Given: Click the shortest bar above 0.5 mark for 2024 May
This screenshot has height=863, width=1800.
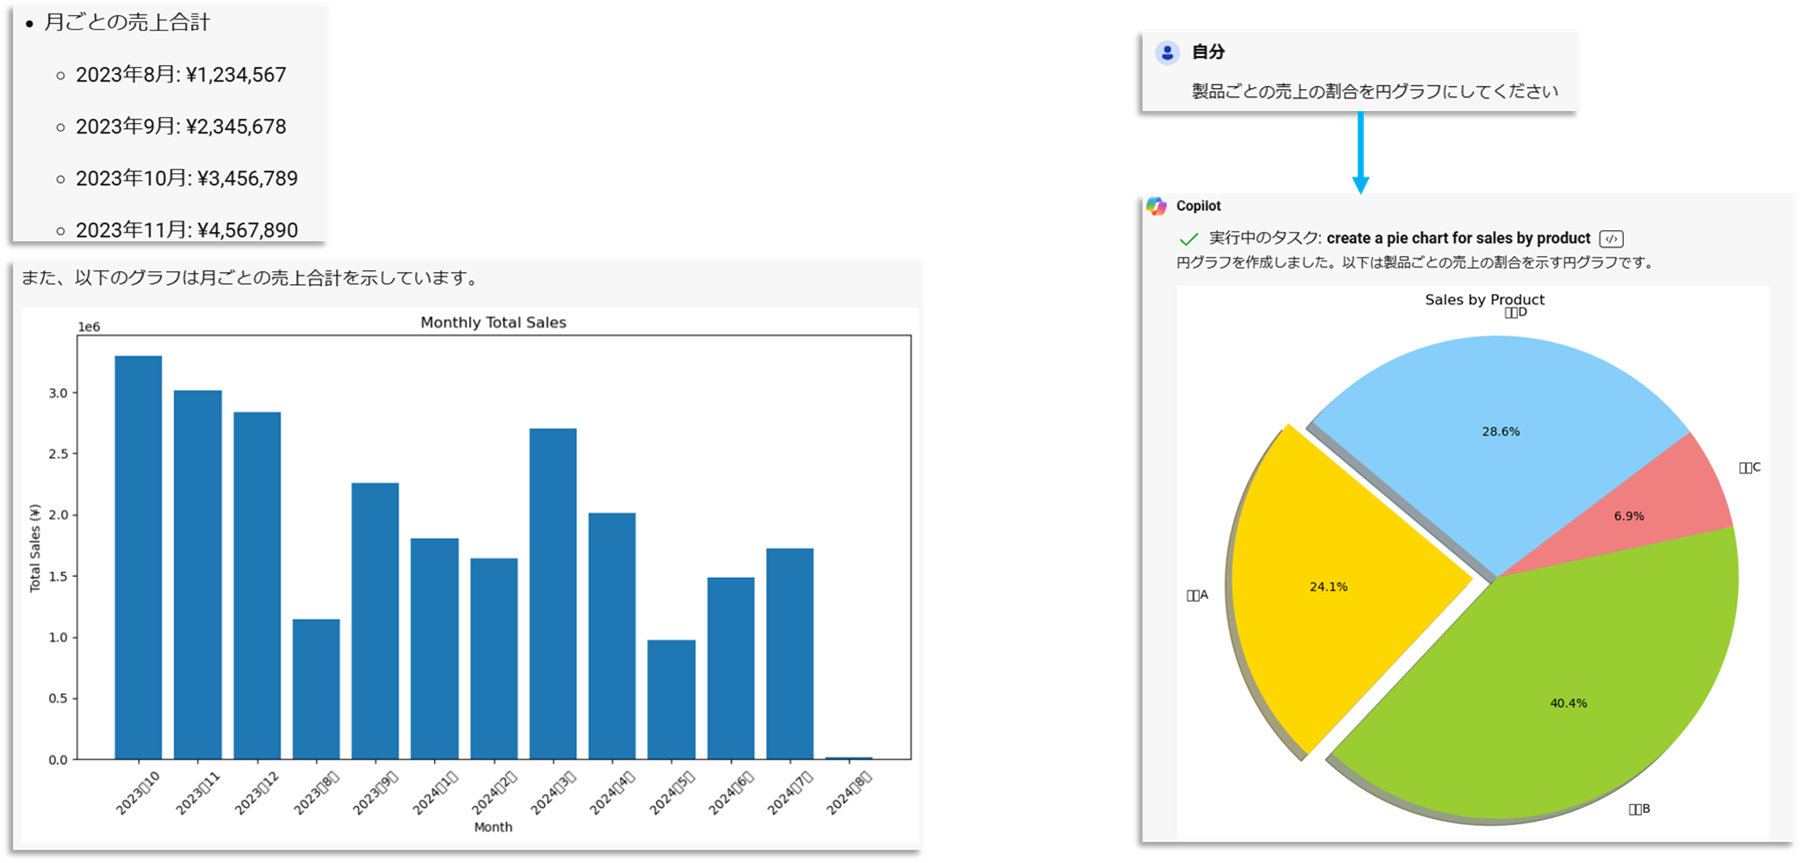Looking at the screenshot, I should [x=671, y=699].
